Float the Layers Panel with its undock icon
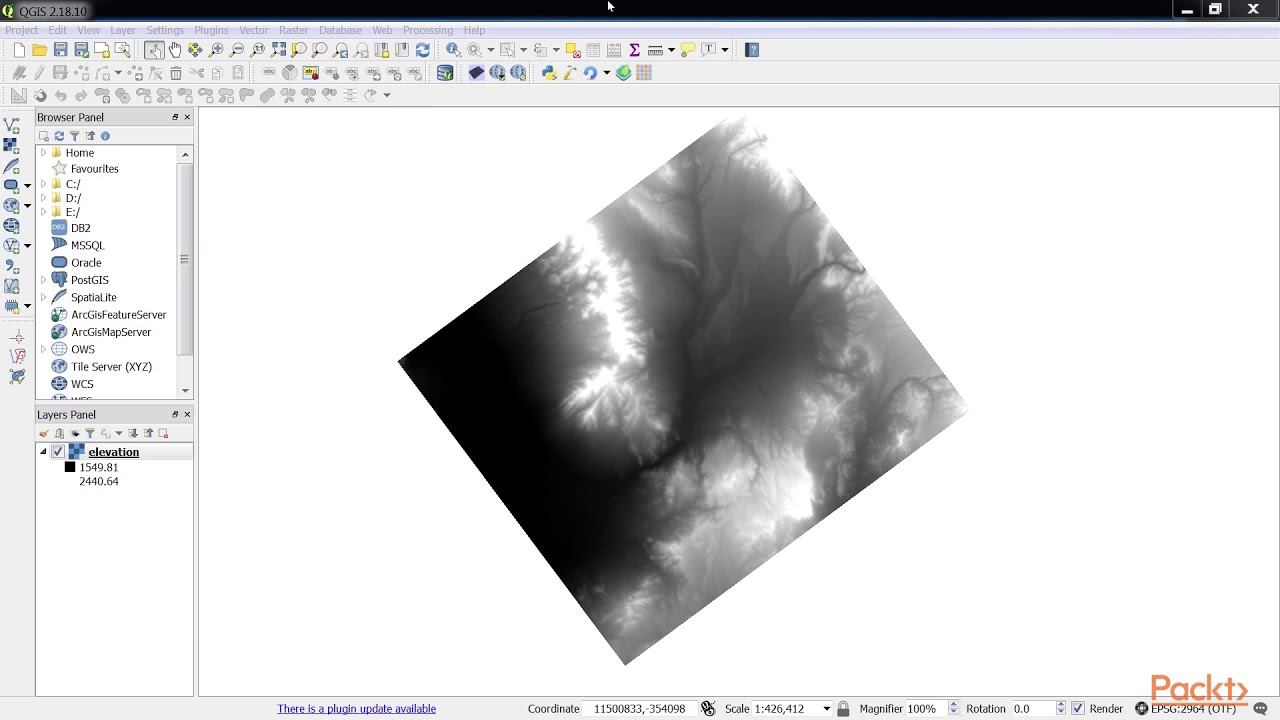 175,414
